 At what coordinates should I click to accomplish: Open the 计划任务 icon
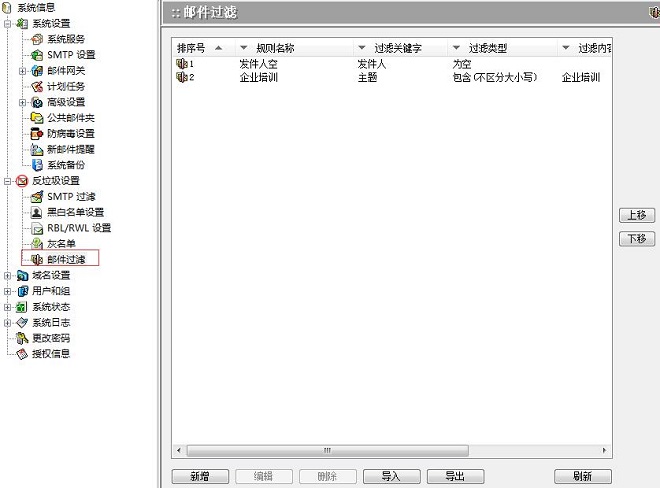pyautogui.click(x=37, y=86)
